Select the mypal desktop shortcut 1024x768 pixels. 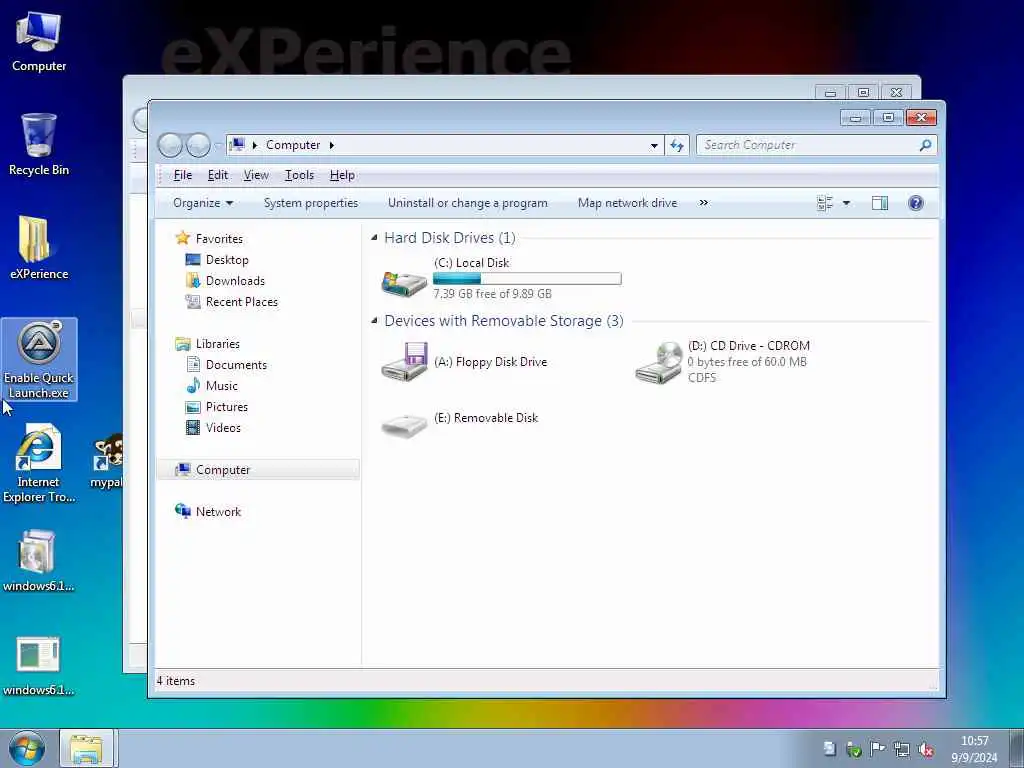[107, 462]
